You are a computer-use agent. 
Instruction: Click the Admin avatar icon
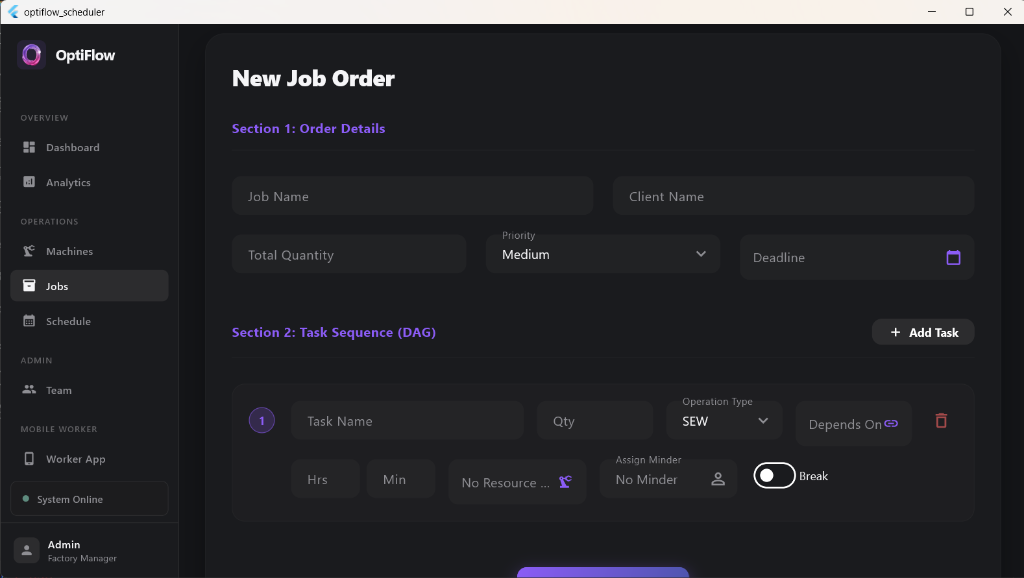tap(27, 550)
